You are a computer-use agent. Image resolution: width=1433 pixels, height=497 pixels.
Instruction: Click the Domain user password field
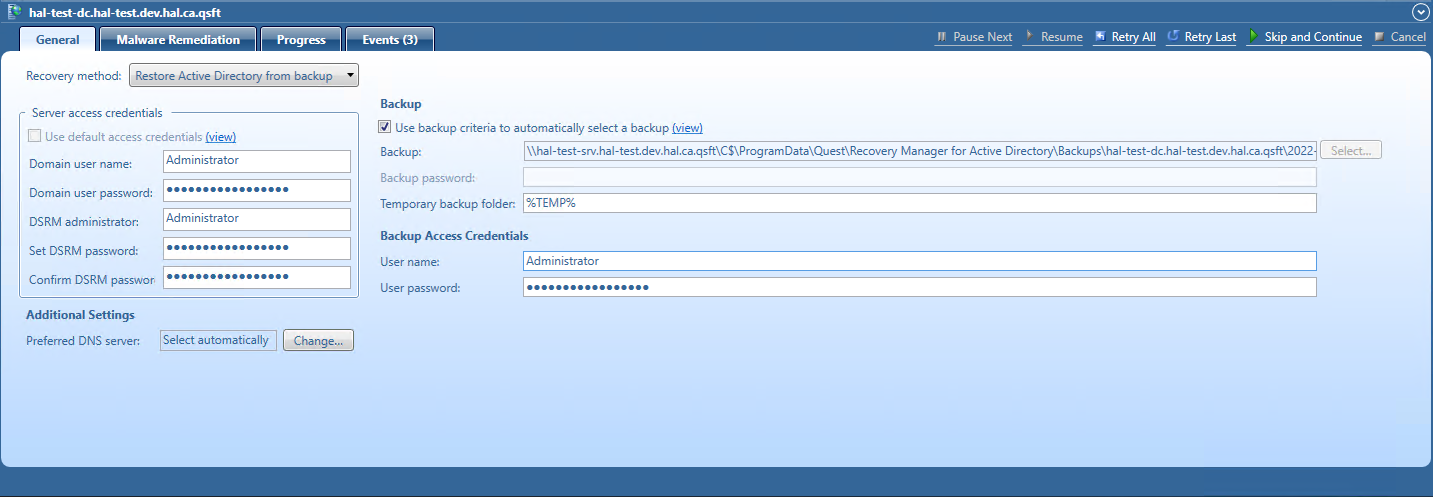257,190
